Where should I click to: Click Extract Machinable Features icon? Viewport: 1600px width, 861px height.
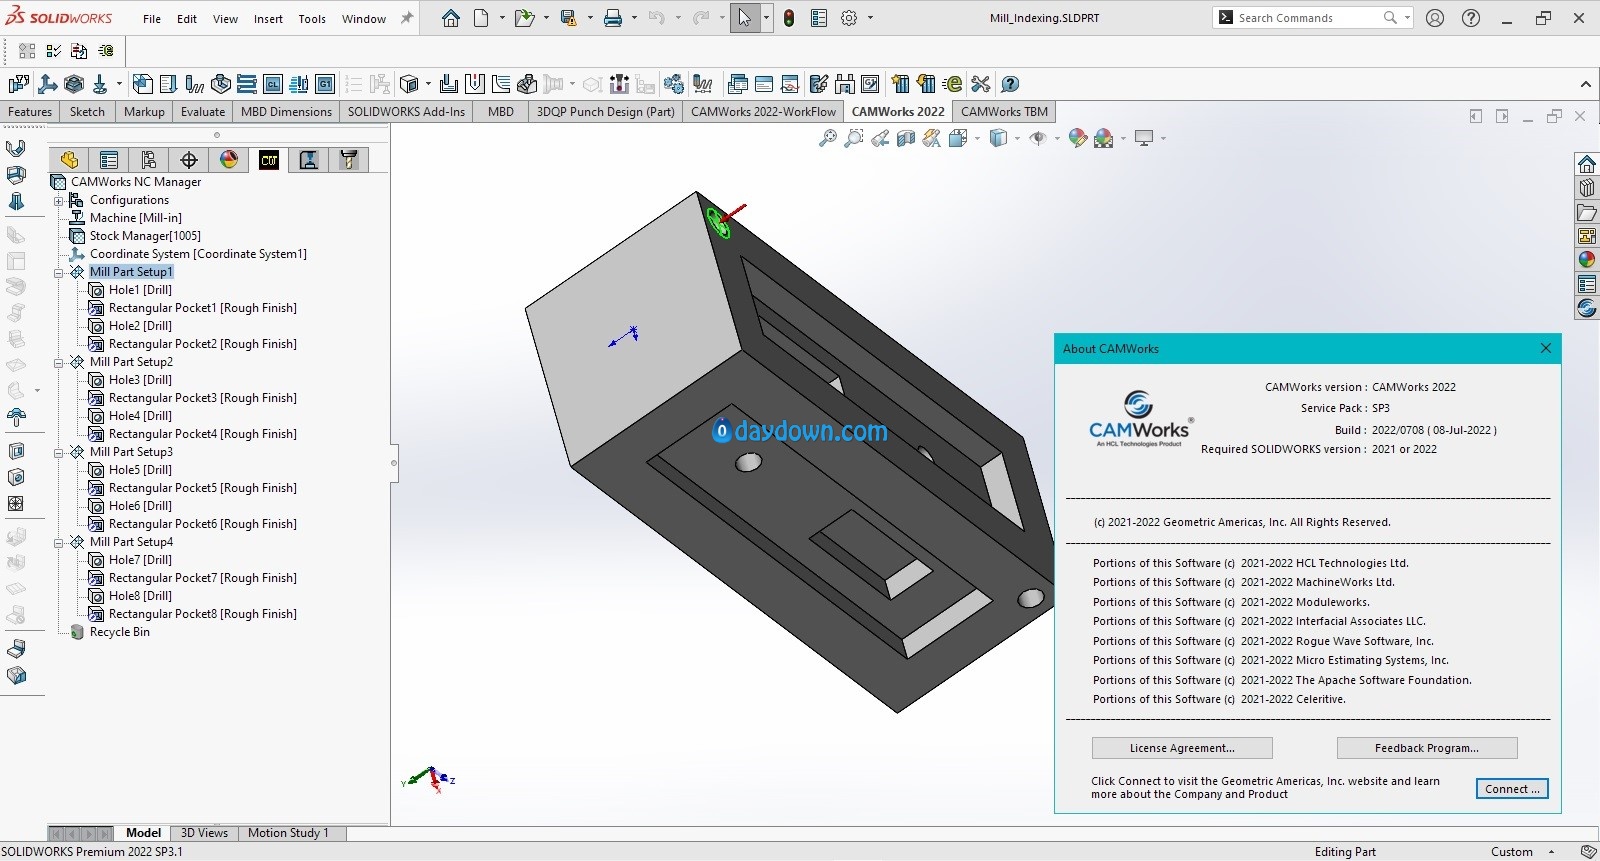(143, 84)
